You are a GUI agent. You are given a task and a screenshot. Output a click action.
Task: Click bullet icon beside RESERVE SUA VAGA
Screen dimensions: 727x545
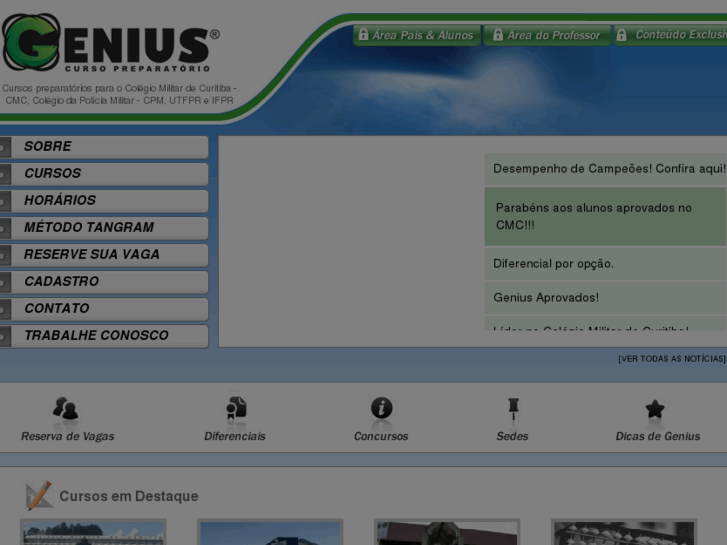4,256
